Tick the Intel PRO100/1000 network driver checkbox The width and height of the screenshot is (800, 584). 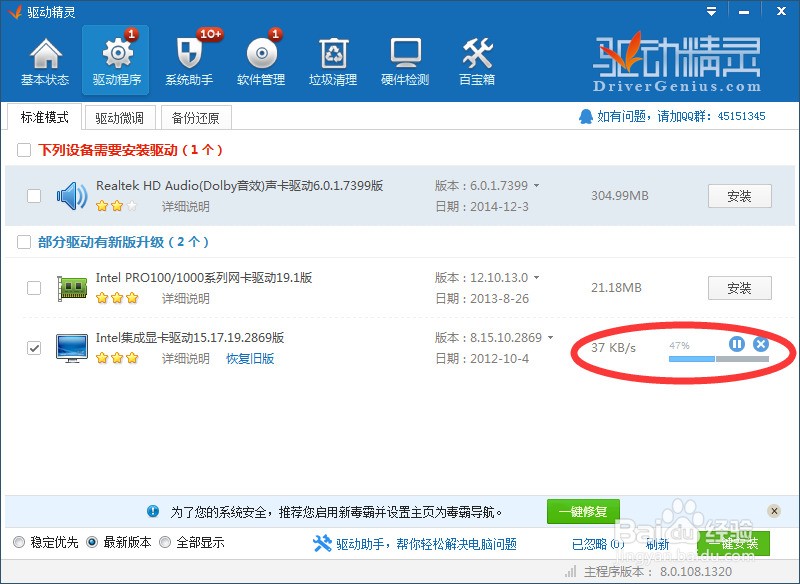34,288
